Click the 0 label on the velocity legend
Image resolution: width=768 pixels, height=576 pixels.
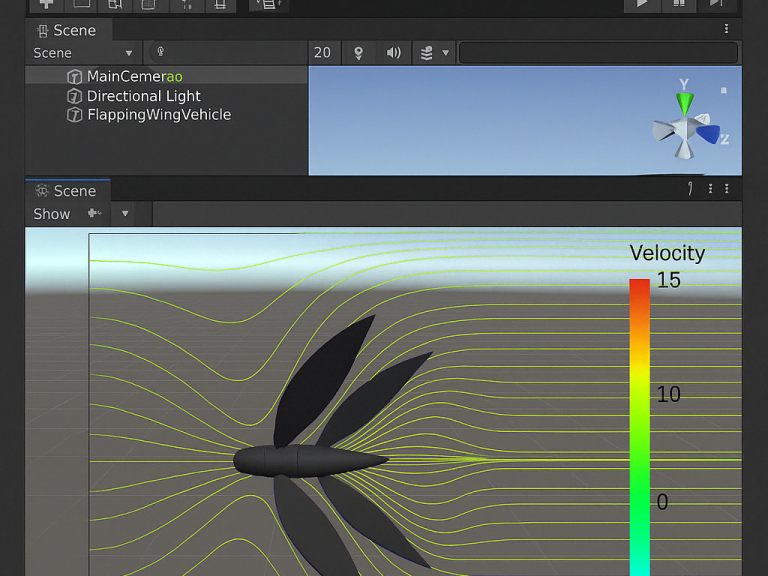click(662, 502)
